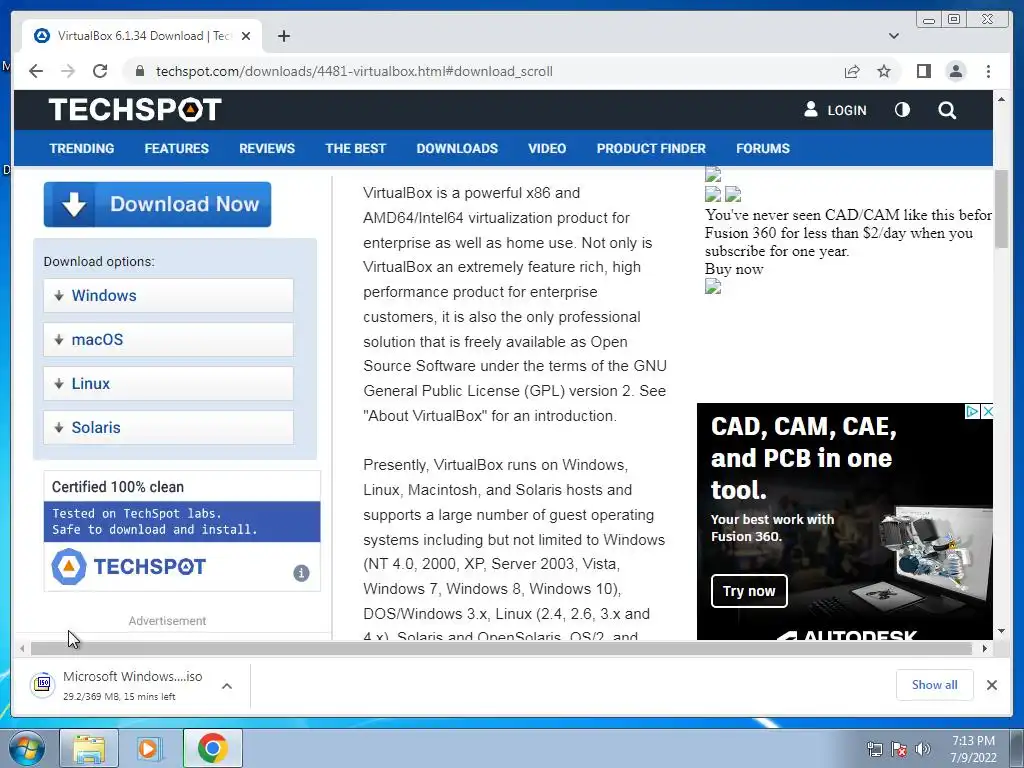The width and height of the screenshot is (1024, 768).
Task: Click the TechSpot certified badge logo
Action: tap(129, 566)
